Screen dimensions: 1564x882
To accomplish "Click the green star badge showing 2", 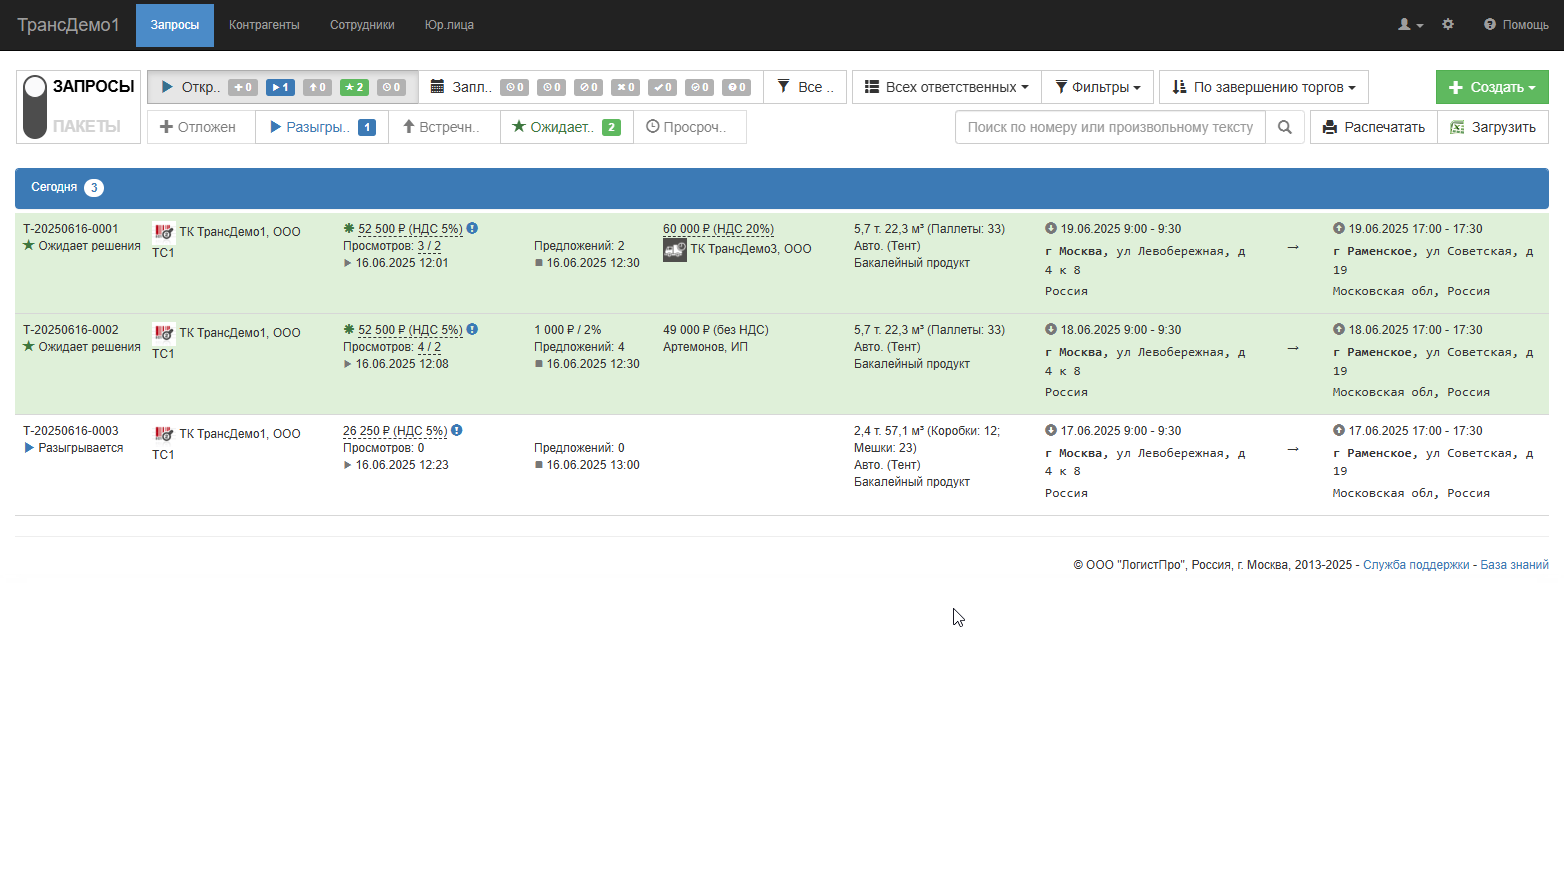I will pyautogui.click(x=354, y=87).
